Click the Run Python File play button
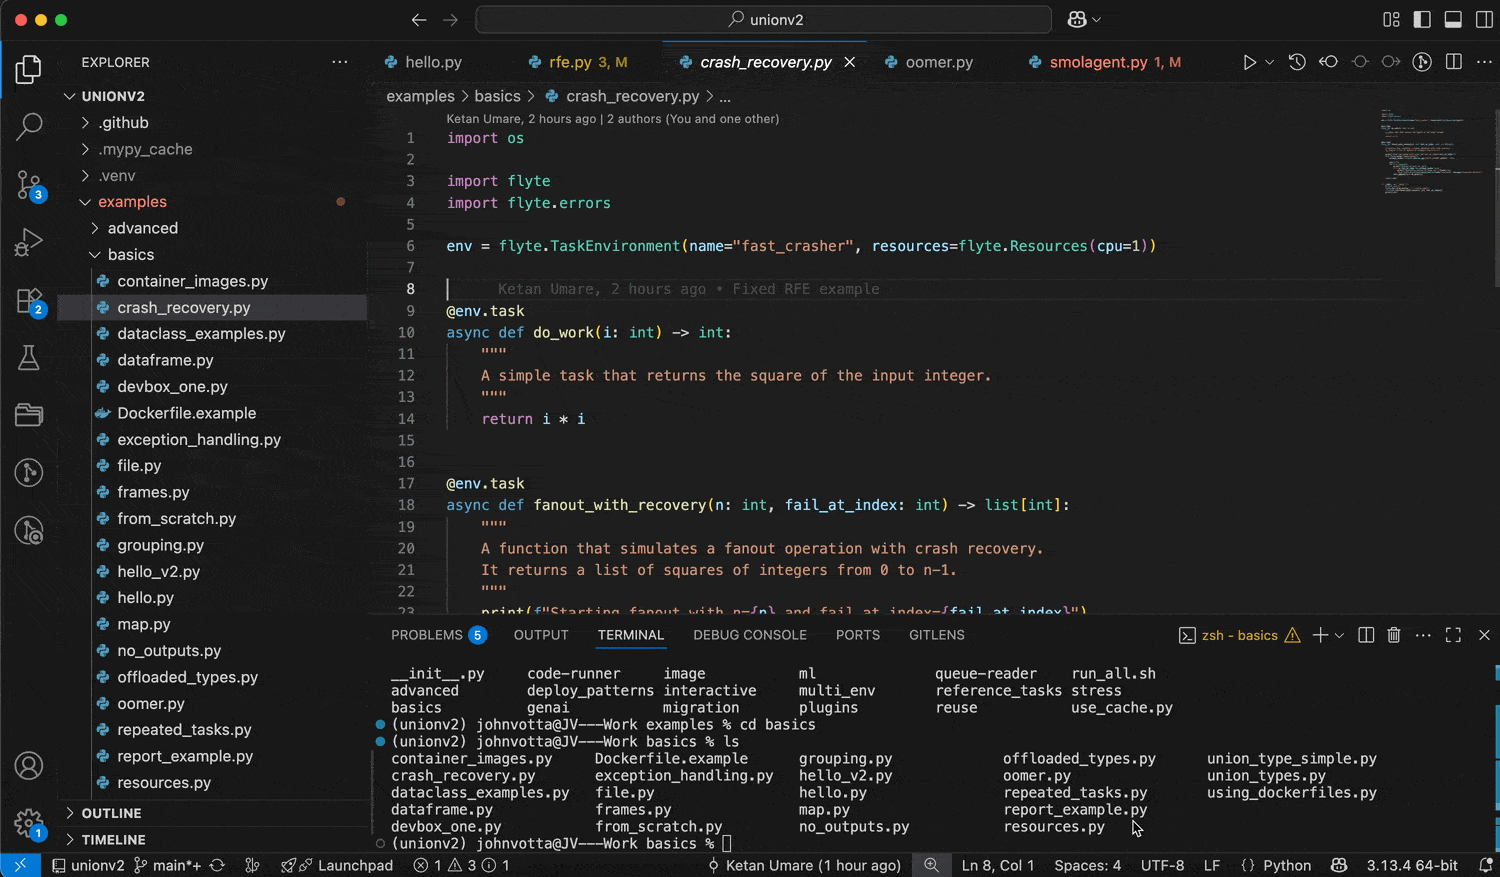This screenshot has width=1500, height=877. pyautogui.click(x=1249, y=62)
